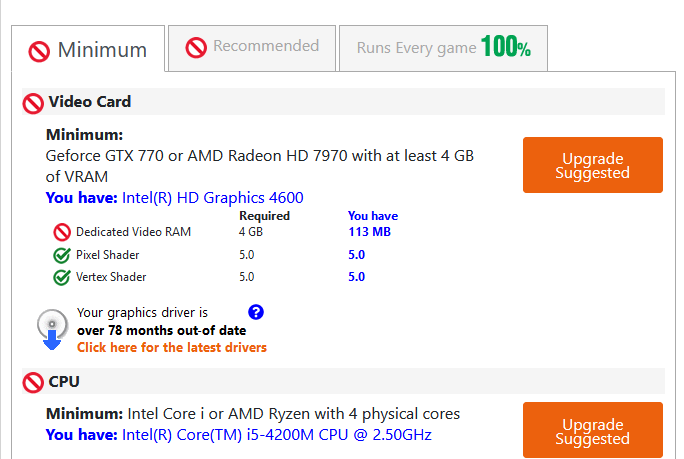Click the blue question mark help icon
684x459 pixels.
[255, 313]
